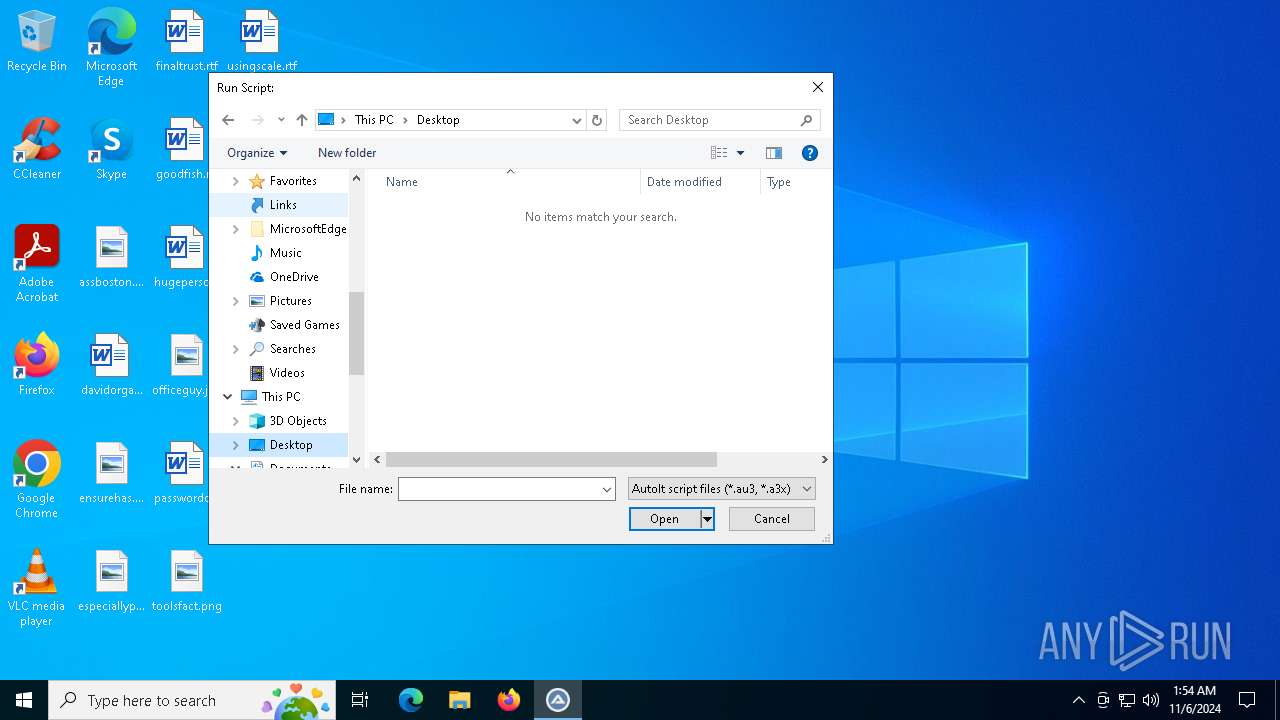Open AutoIt script file type dropdown
The width and height of the screenshot is (1280, 720).
click(x=721, y=489)
